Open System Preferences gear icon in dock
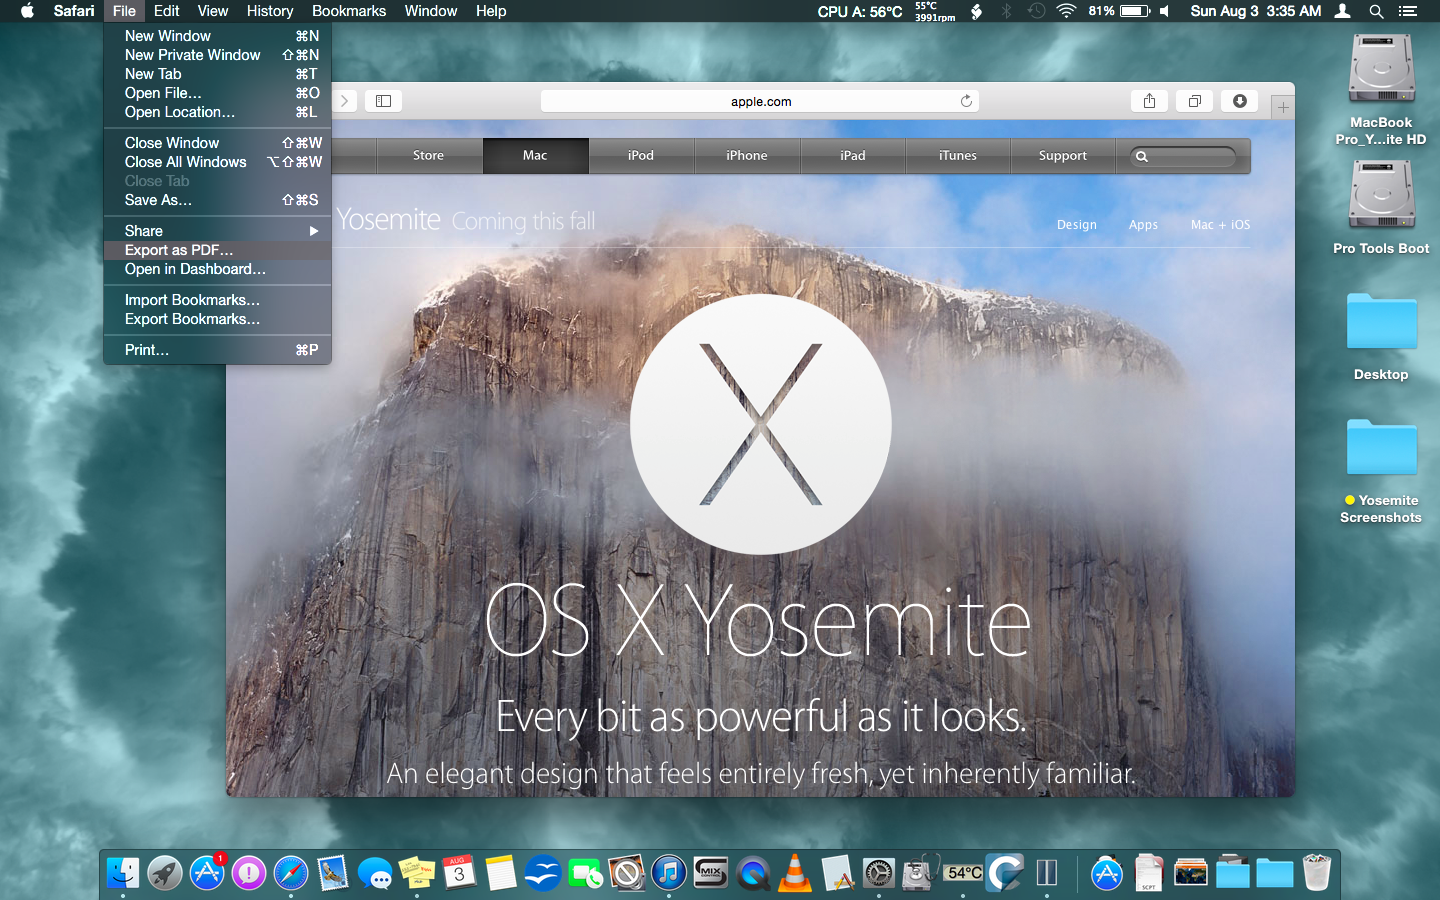The width and height of the screenshot is (1440, 900). (879, 873)
